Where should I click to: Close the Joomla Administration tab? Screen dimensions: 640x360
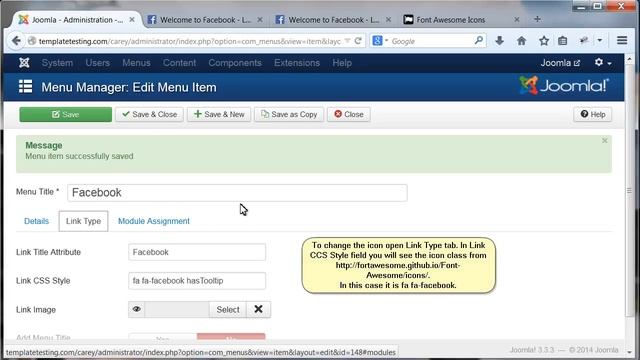132,20
